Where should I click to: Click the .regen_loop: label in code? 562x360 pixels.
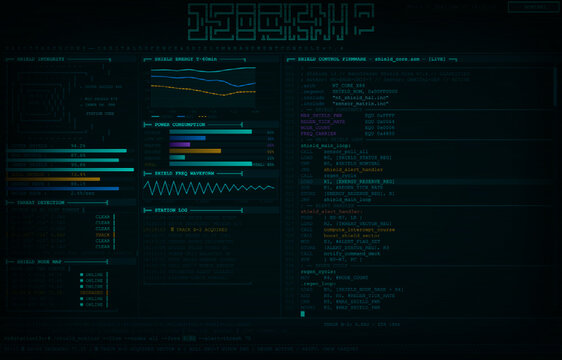click(x=318, y=284)
